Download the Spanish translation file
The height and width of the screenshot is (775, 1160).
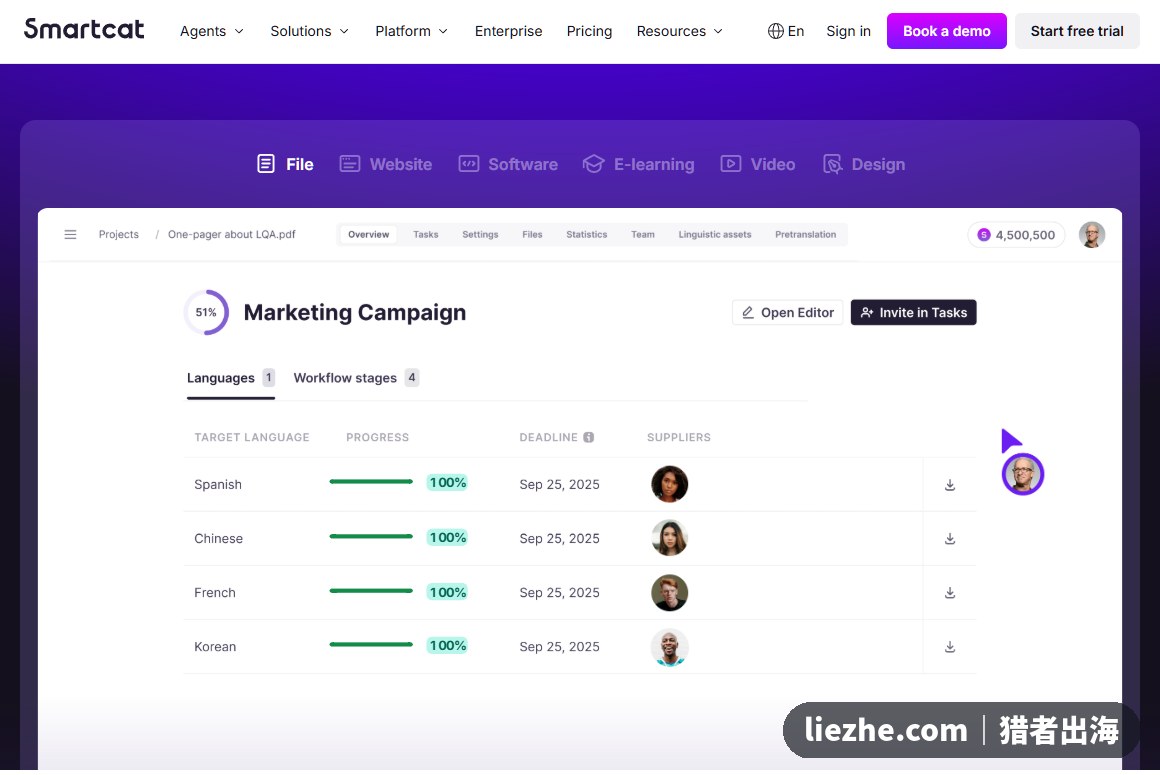coord(950,485)
